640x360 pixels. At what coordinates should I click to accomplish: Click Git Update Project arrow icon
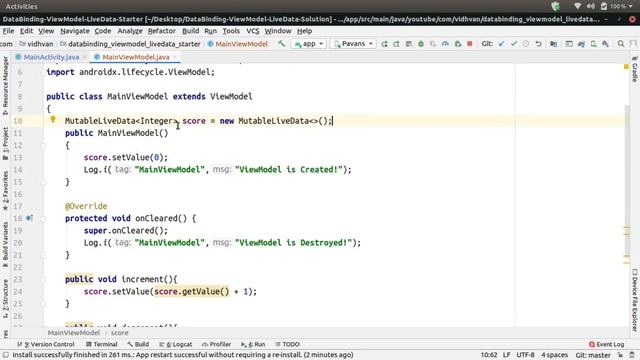click(x=502, y=44)
